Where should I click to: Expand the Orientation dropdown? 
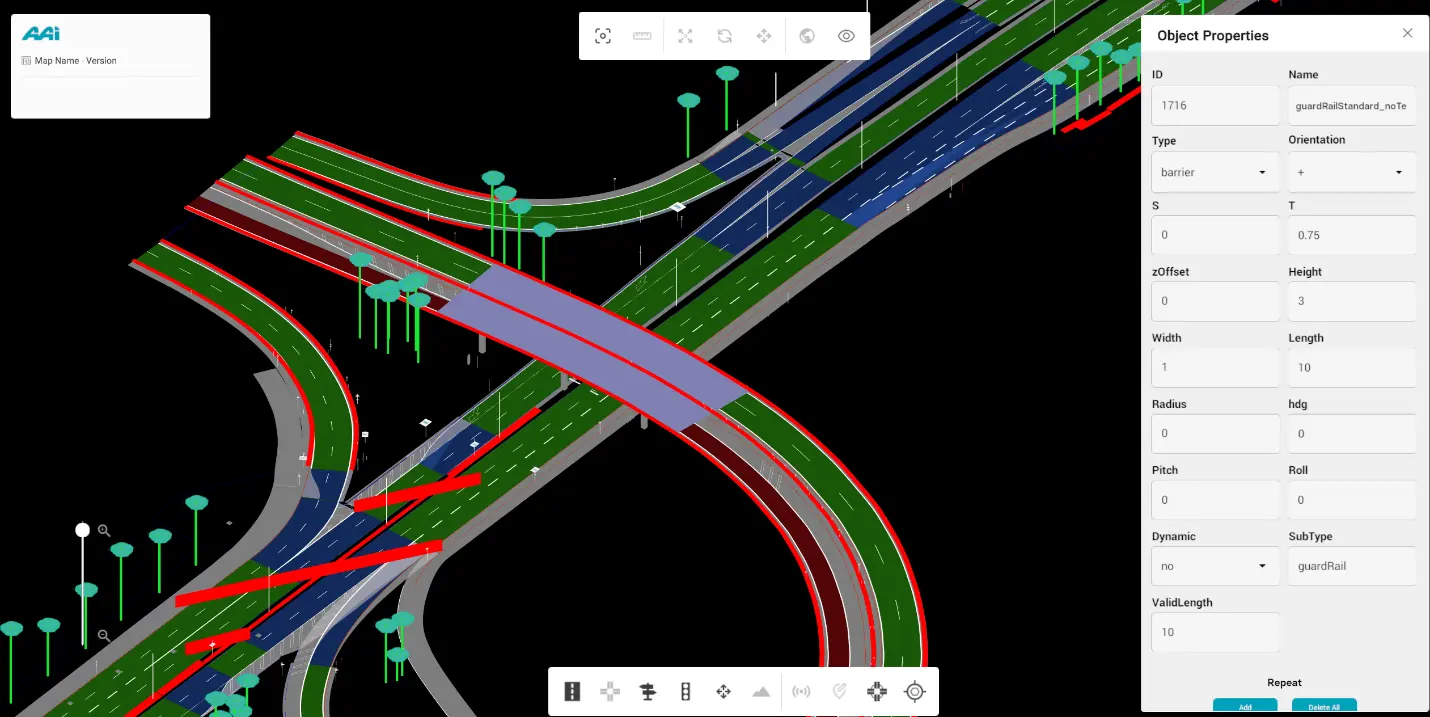tap(1351, 172)
